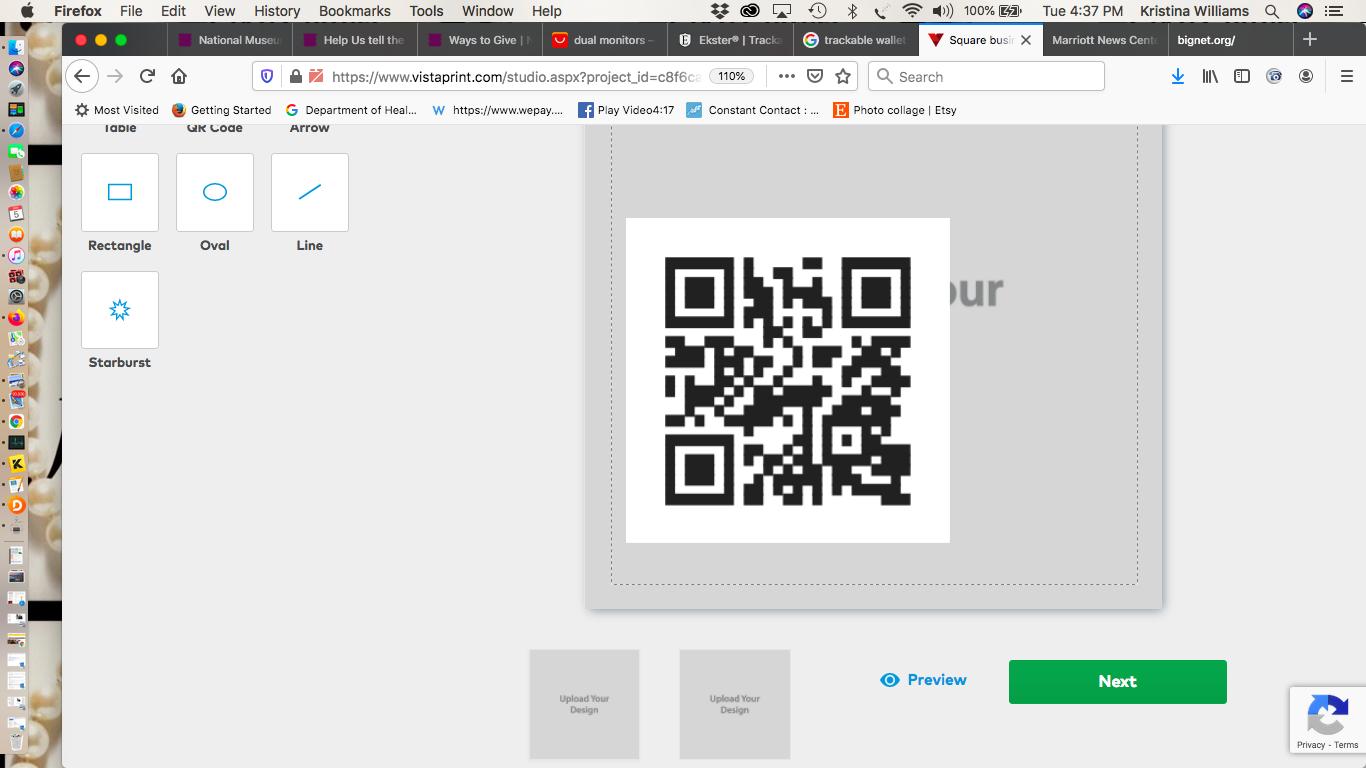Screen dimensions: 1366x768
Task: Switch to the Ways to Give tab
Action: pos(479,40)
